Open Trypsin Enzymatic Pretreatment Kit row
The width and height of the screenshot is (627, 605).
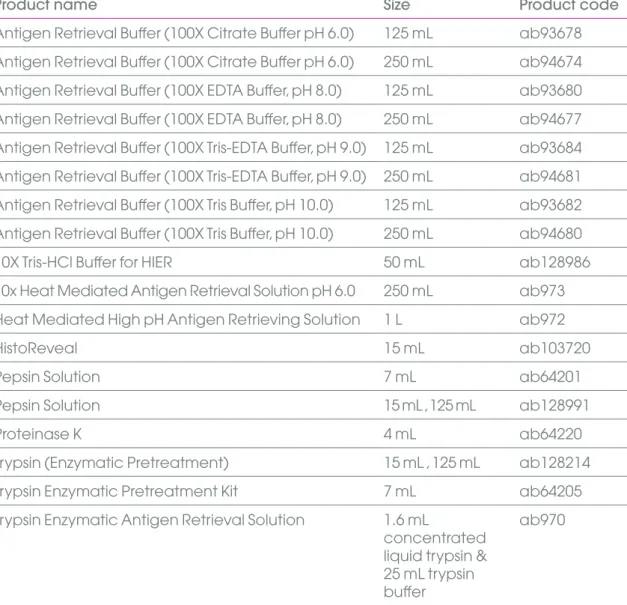point(314,491)
